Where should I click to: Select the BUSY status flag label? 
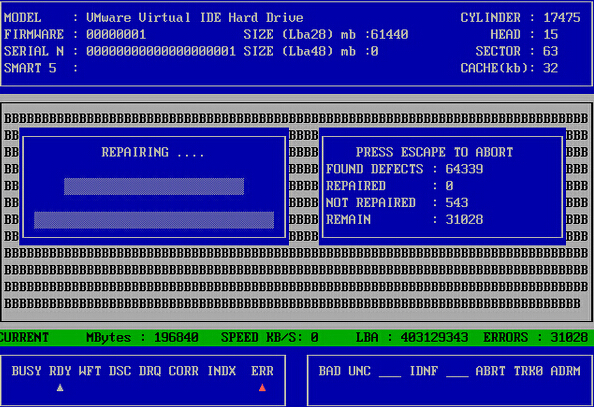click(26, 371)
